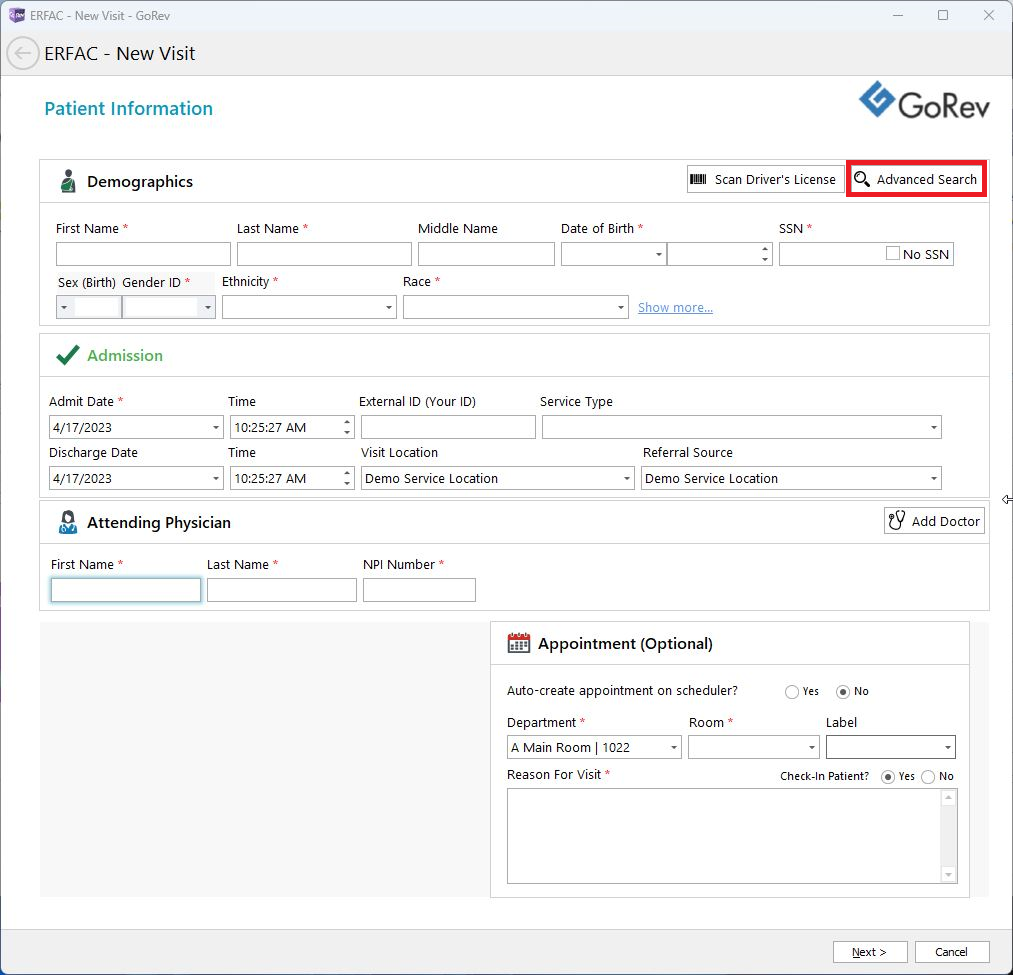Select Yes for auto-create appointment
Image resolution: width=1013 pixels, height=975 pixels.
(792, 692)
